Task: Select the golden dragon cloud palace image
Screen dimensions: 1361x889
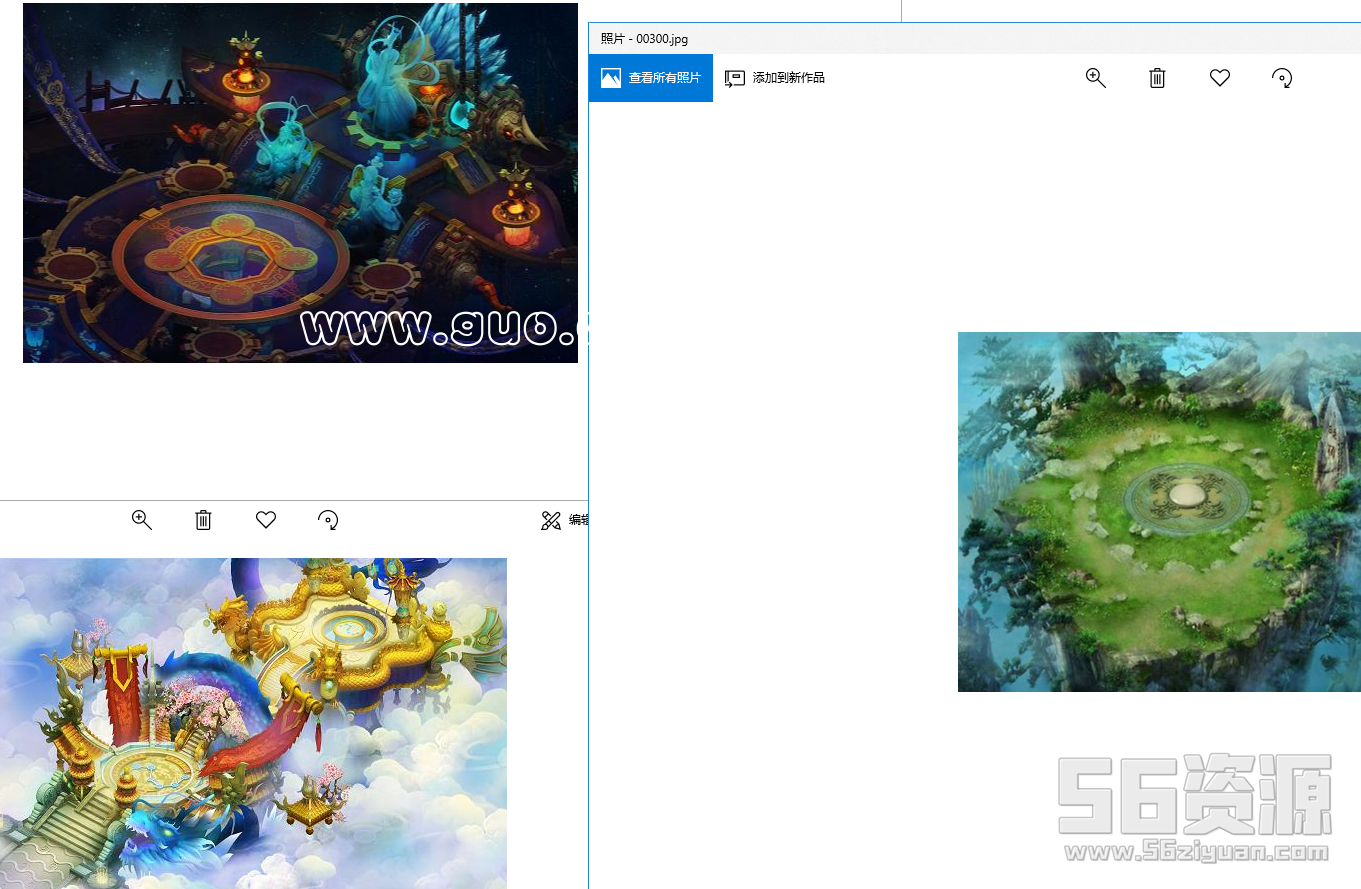Action: tap(253, 723)
